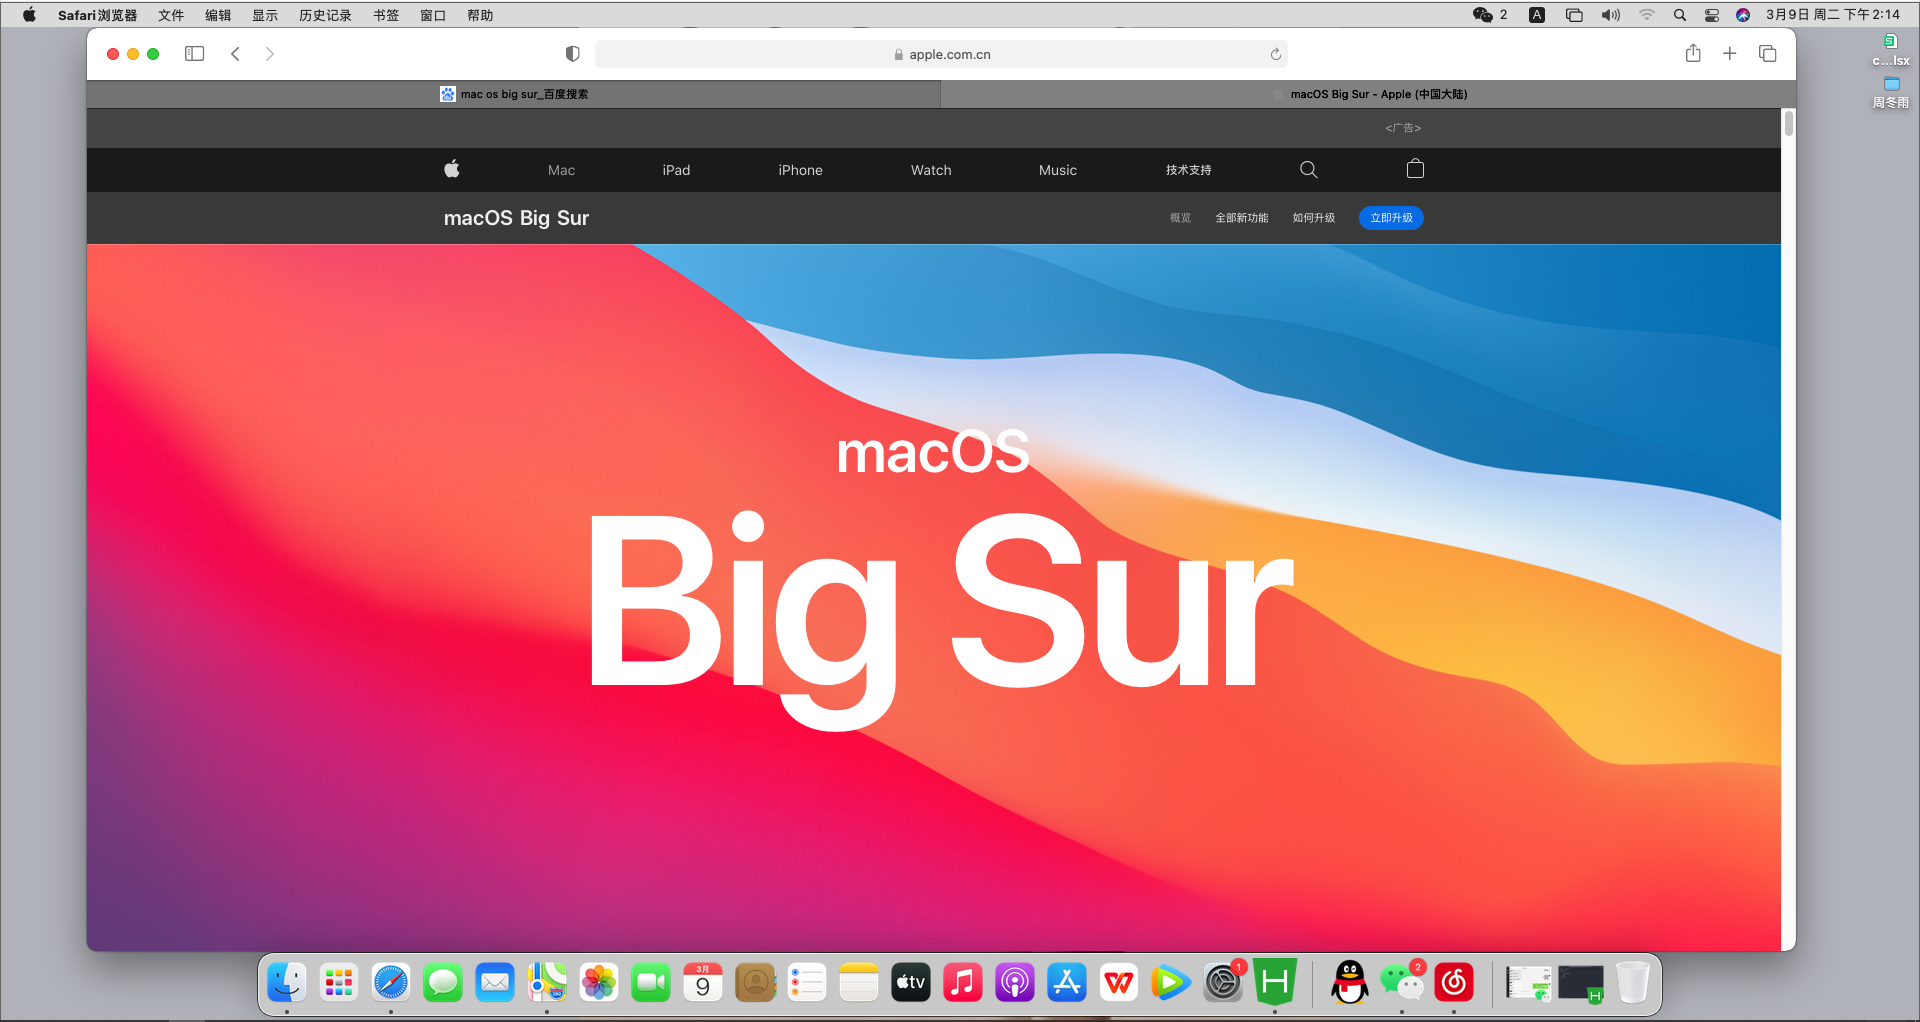This screenshot has height=1022, width=1920.
Task: Click the page vertical scrollbar thumb
Action: (x=1788, y=124)
